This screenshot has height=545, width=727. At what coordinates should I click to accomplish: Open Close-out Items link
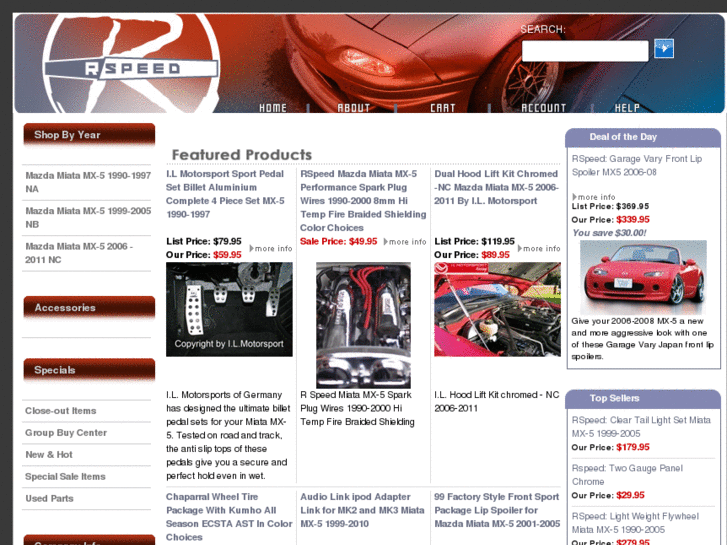click(61, 411)
